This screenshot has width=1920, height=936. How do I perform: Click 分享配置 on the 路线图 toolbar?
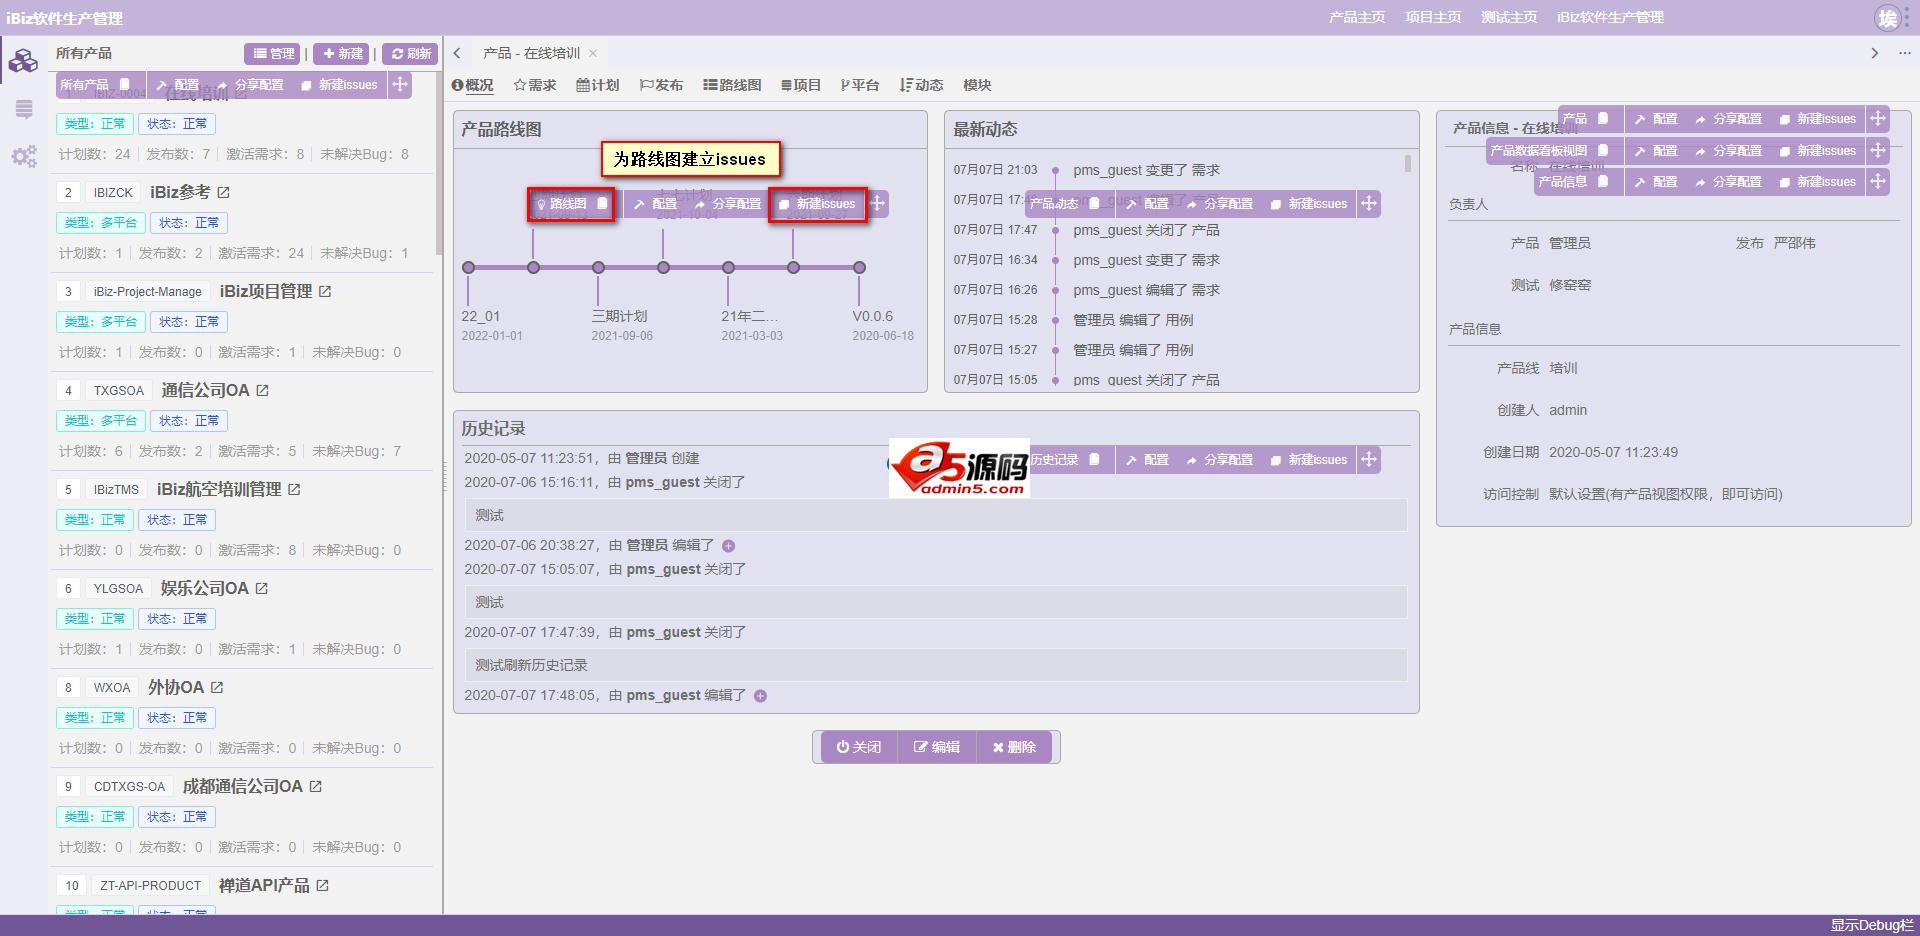point(728,204)
